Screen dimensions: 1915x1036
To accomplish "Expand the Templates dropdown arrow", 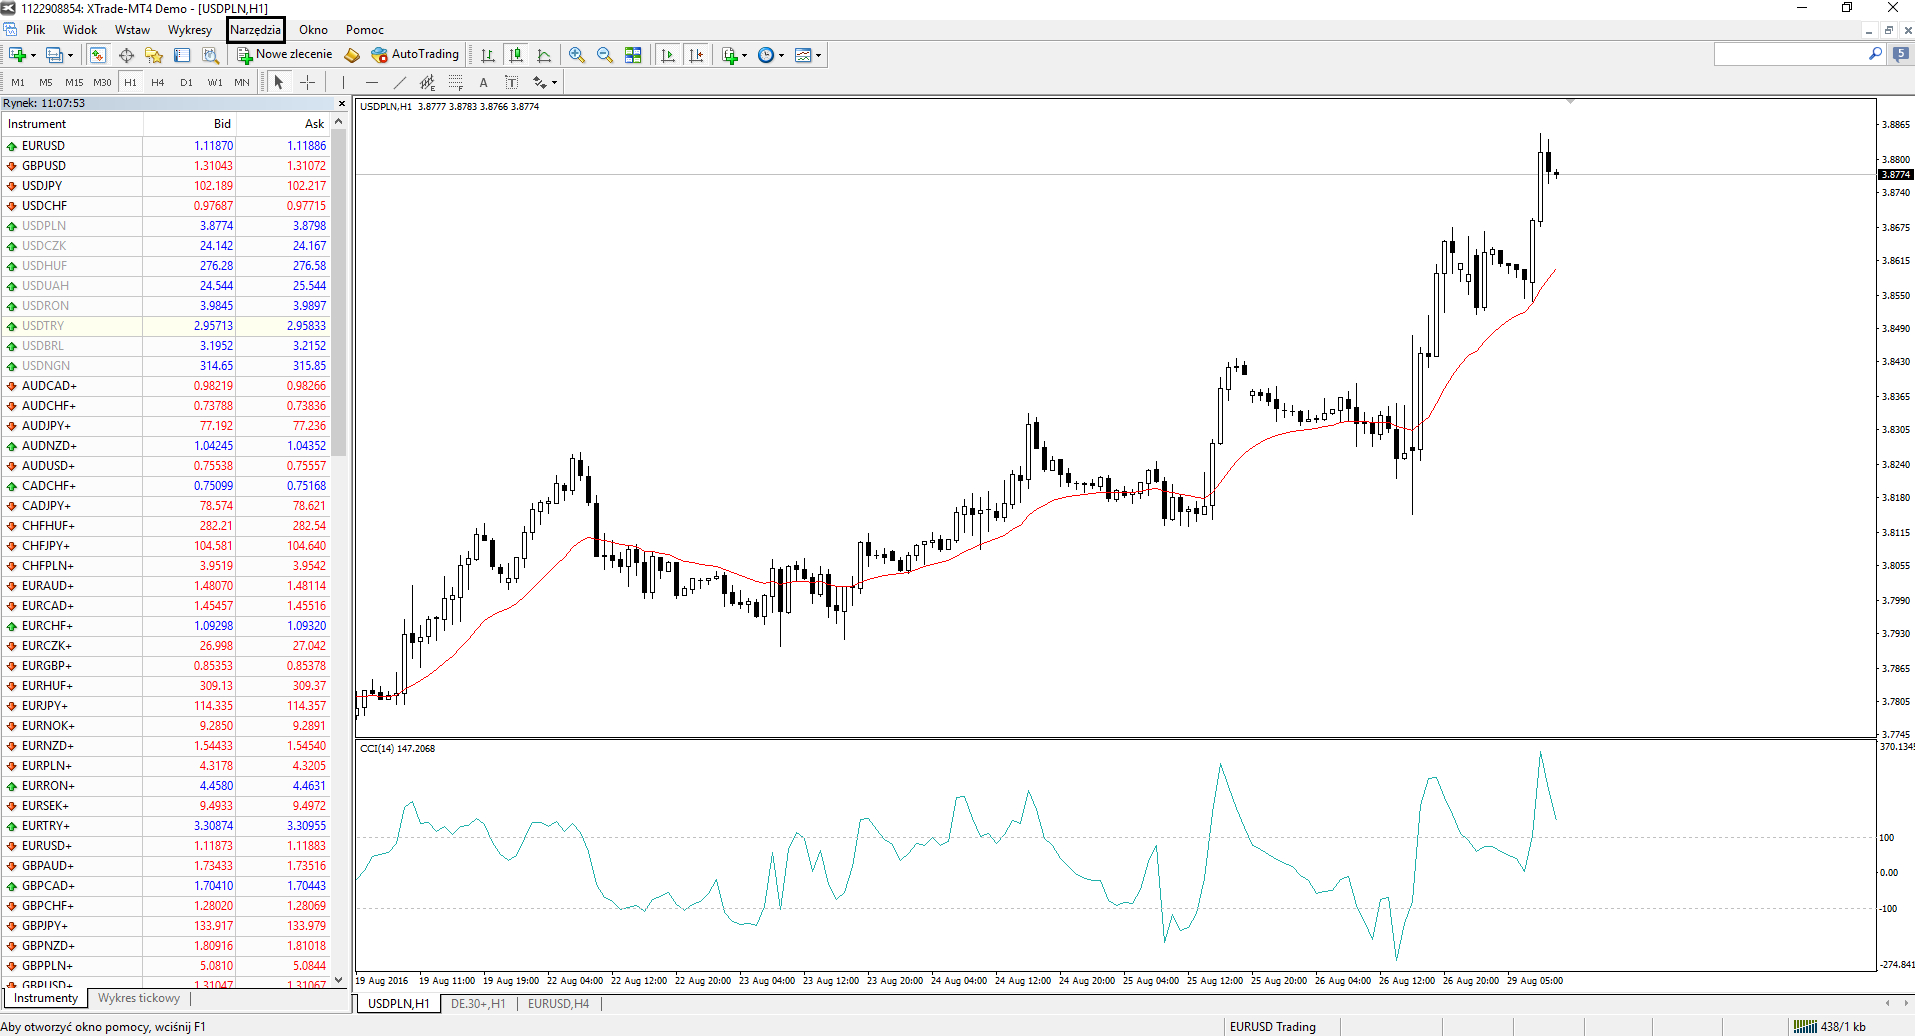I will coord(818,55).
